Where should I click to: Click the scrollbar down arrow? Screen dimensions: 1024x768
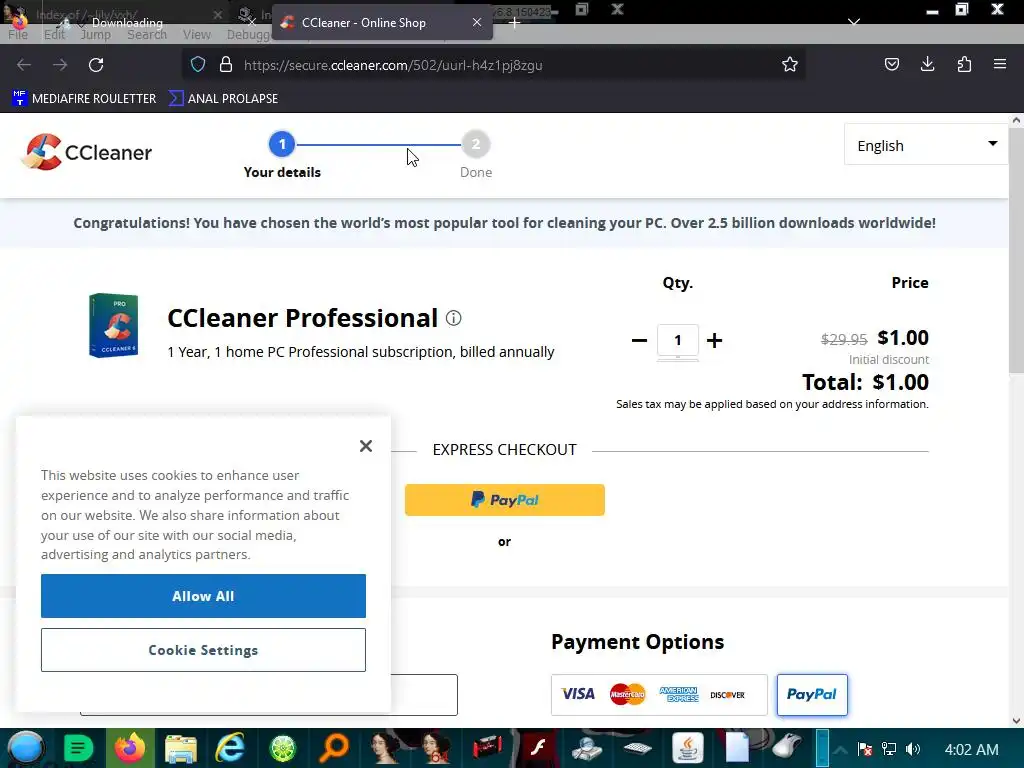tap(1016, 721)
